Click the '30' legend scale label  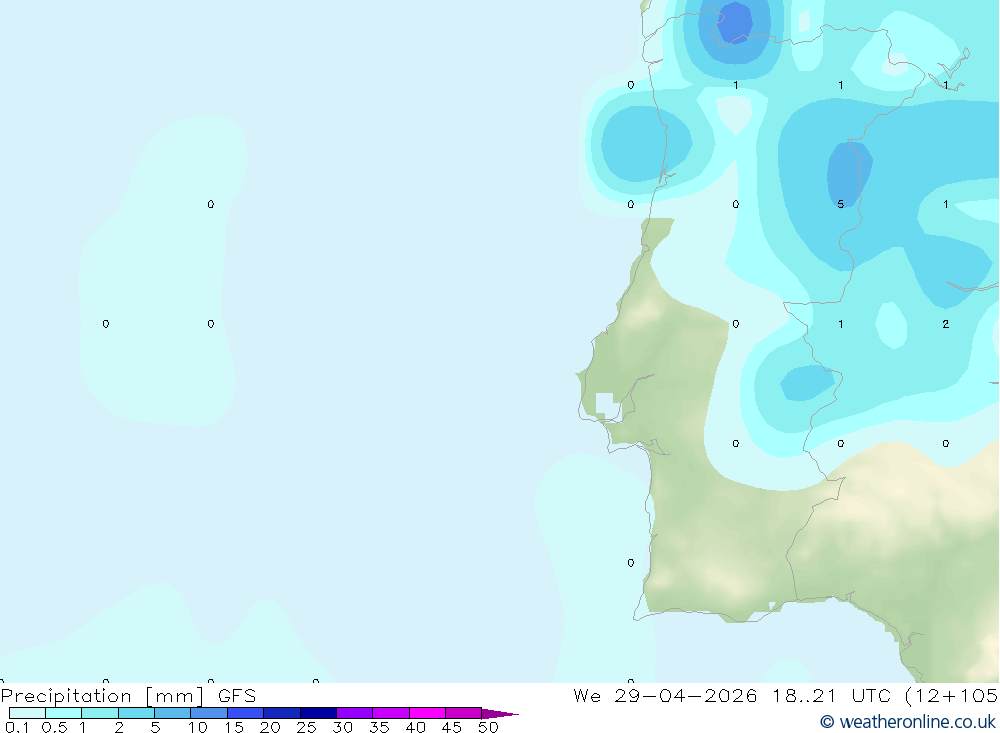(343, 727)
